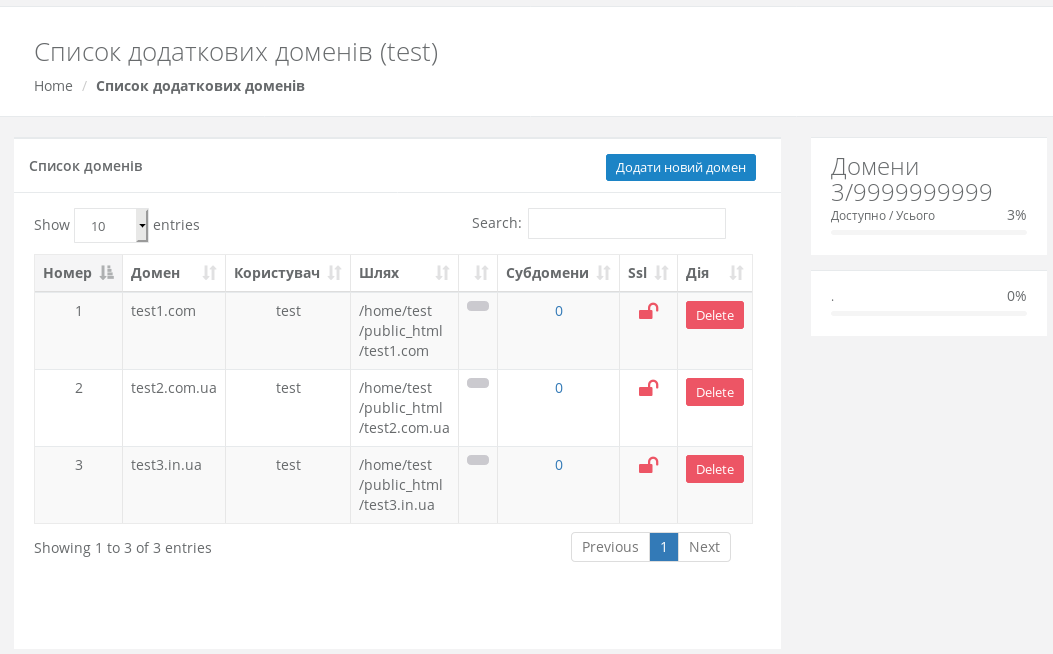Screen dimensions: 1053x654
Task: Sort the table by Шлях column
Action: coord(403,273)
